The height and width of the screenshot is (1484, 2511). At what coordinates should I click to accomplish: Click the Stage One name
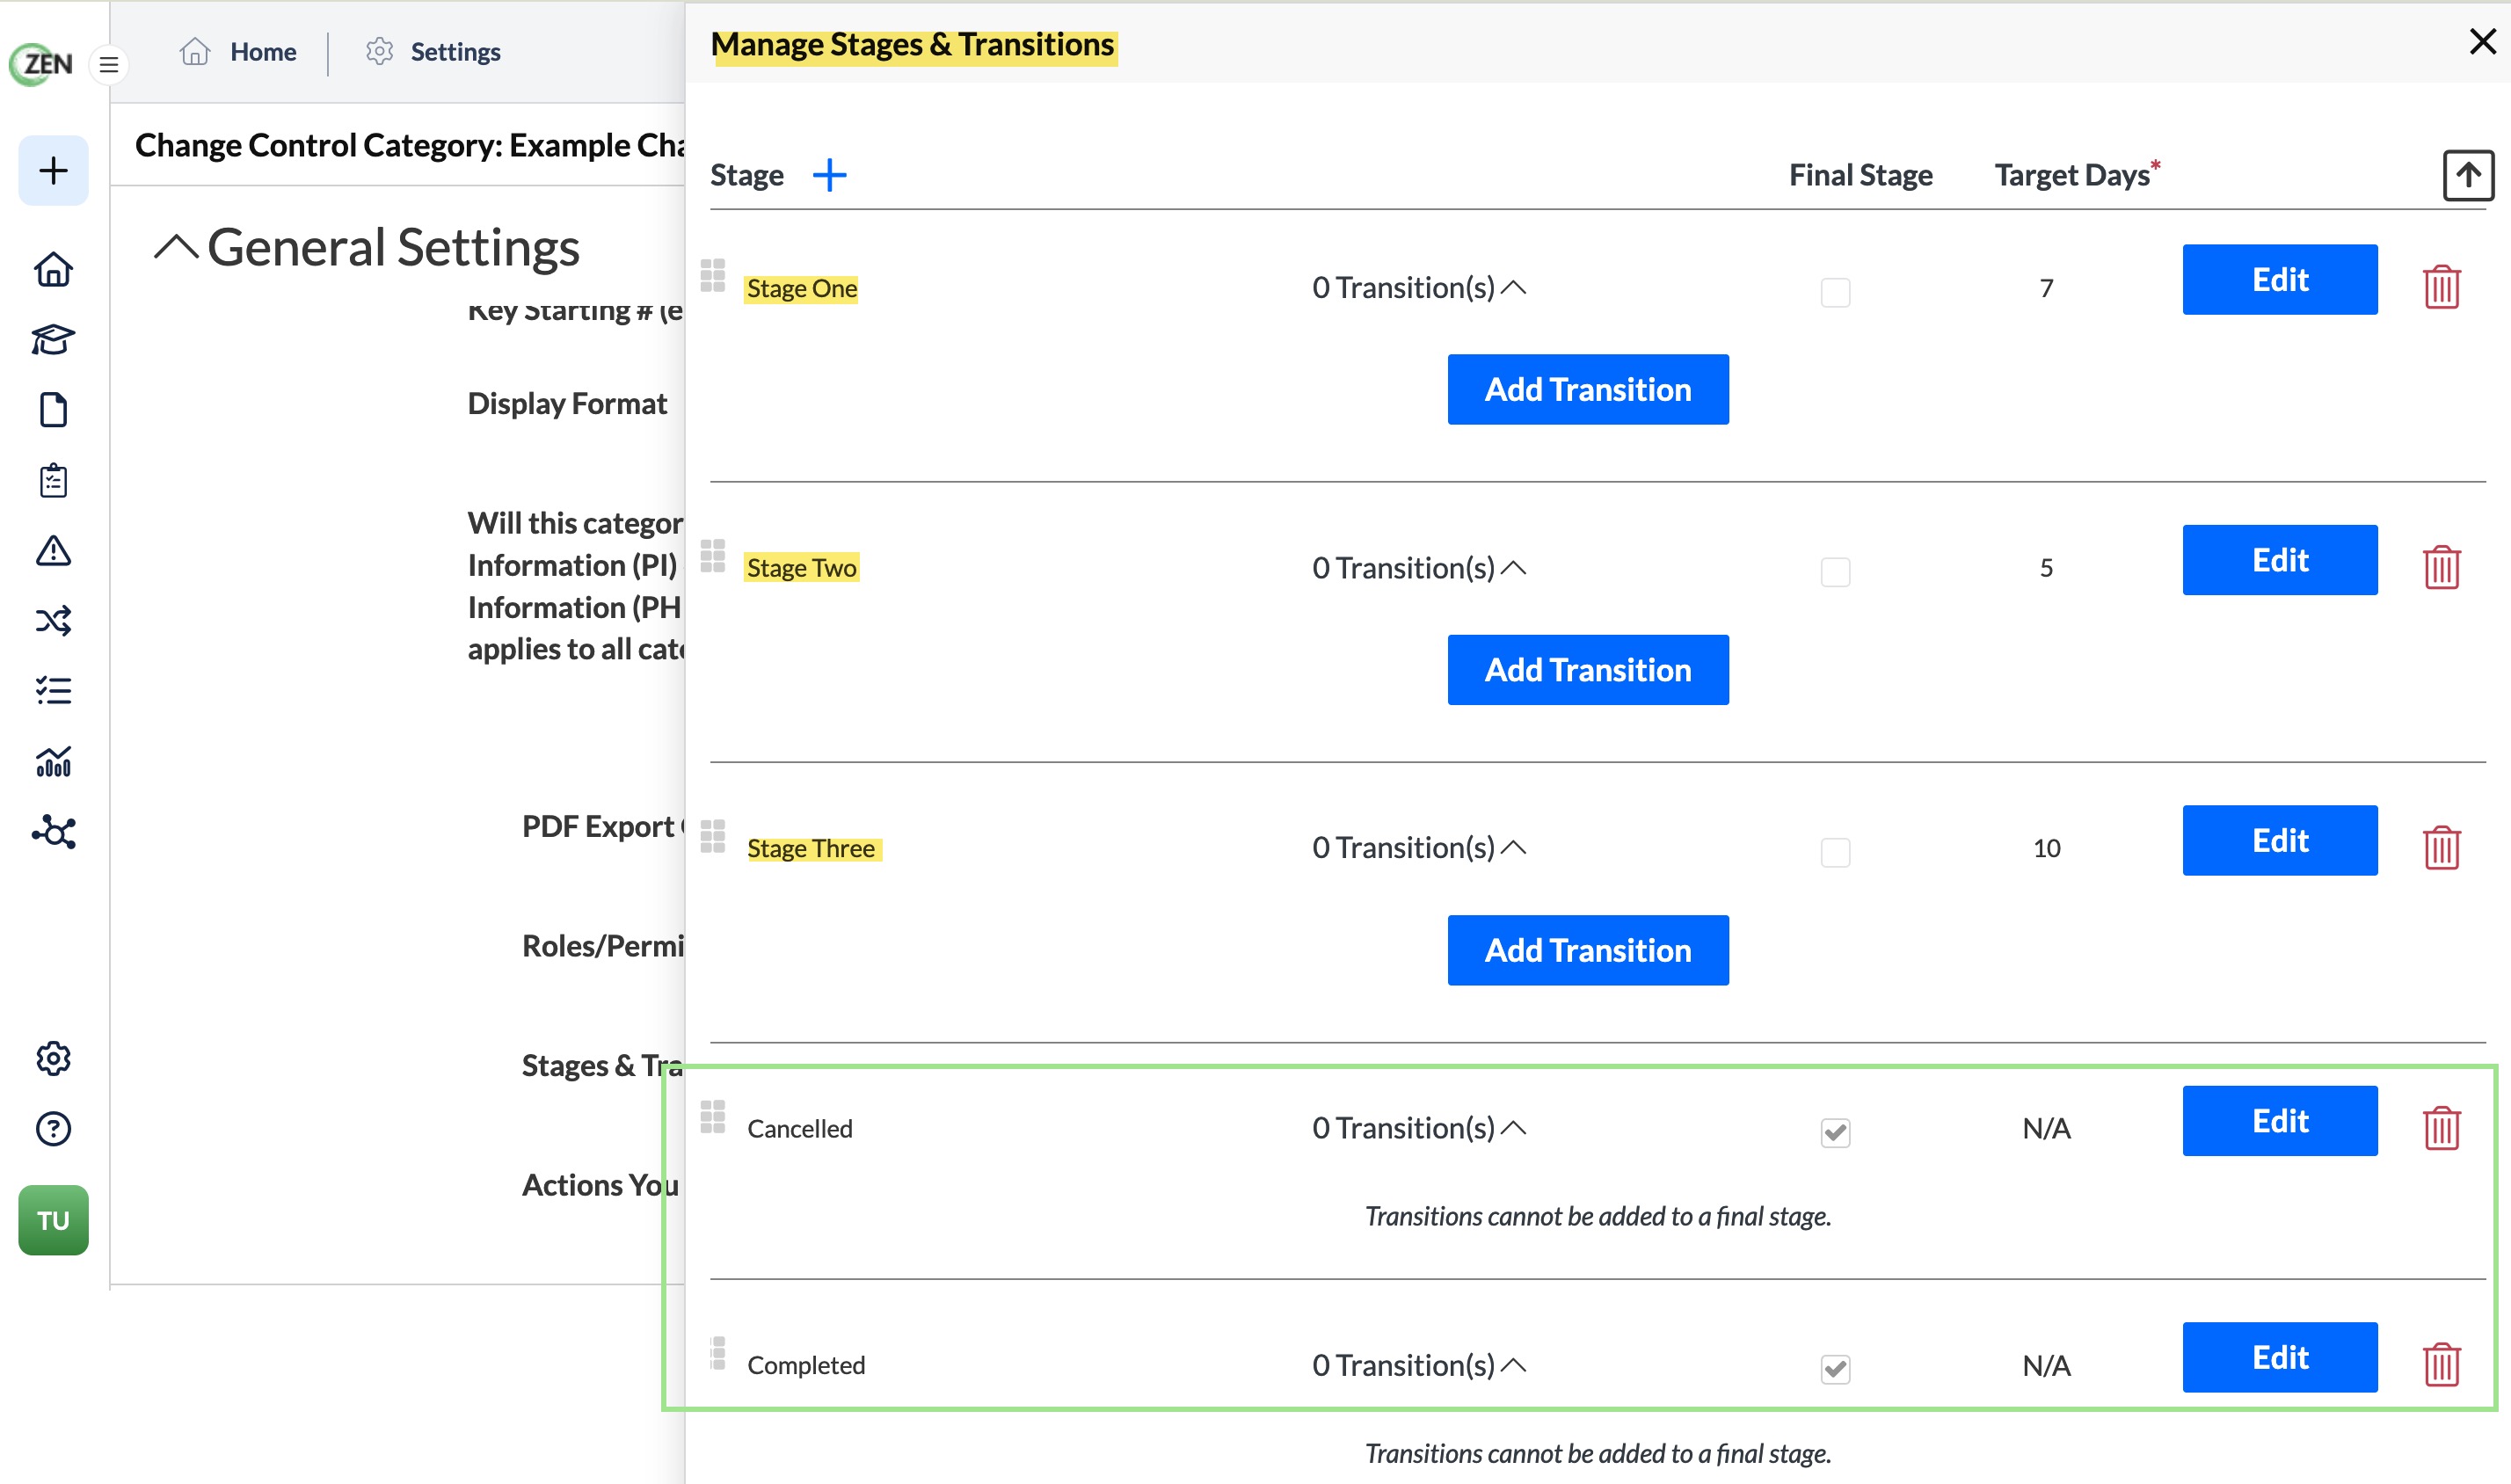(x=801, y=288)
